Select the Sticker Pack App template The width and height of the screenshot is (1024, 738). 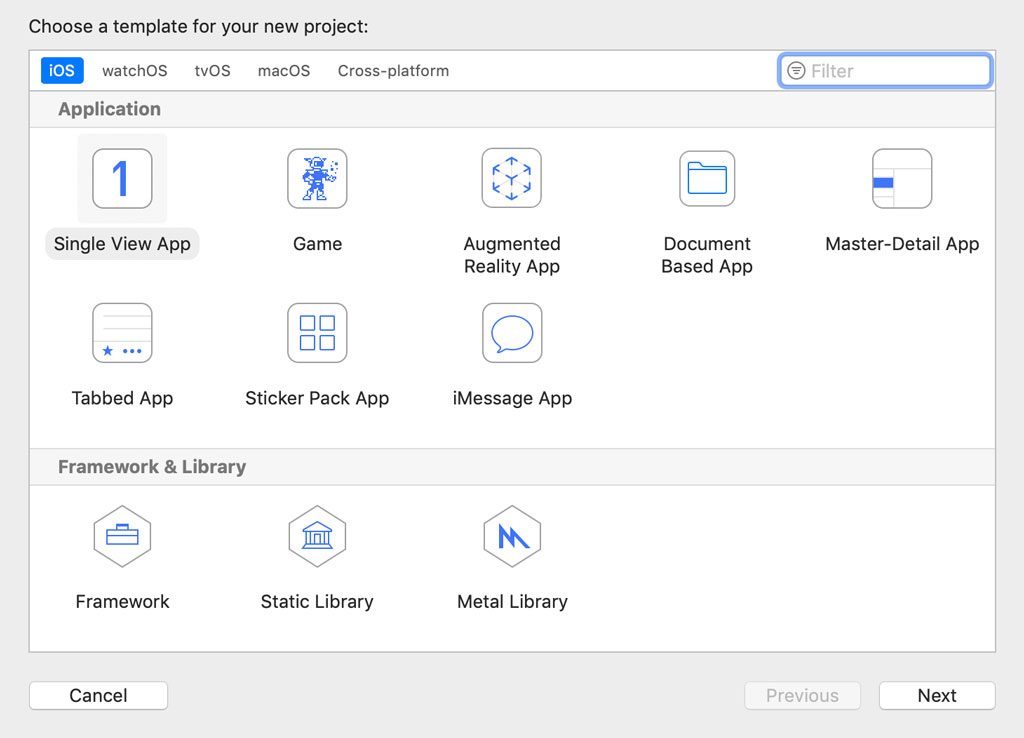(x=317, y=332)
